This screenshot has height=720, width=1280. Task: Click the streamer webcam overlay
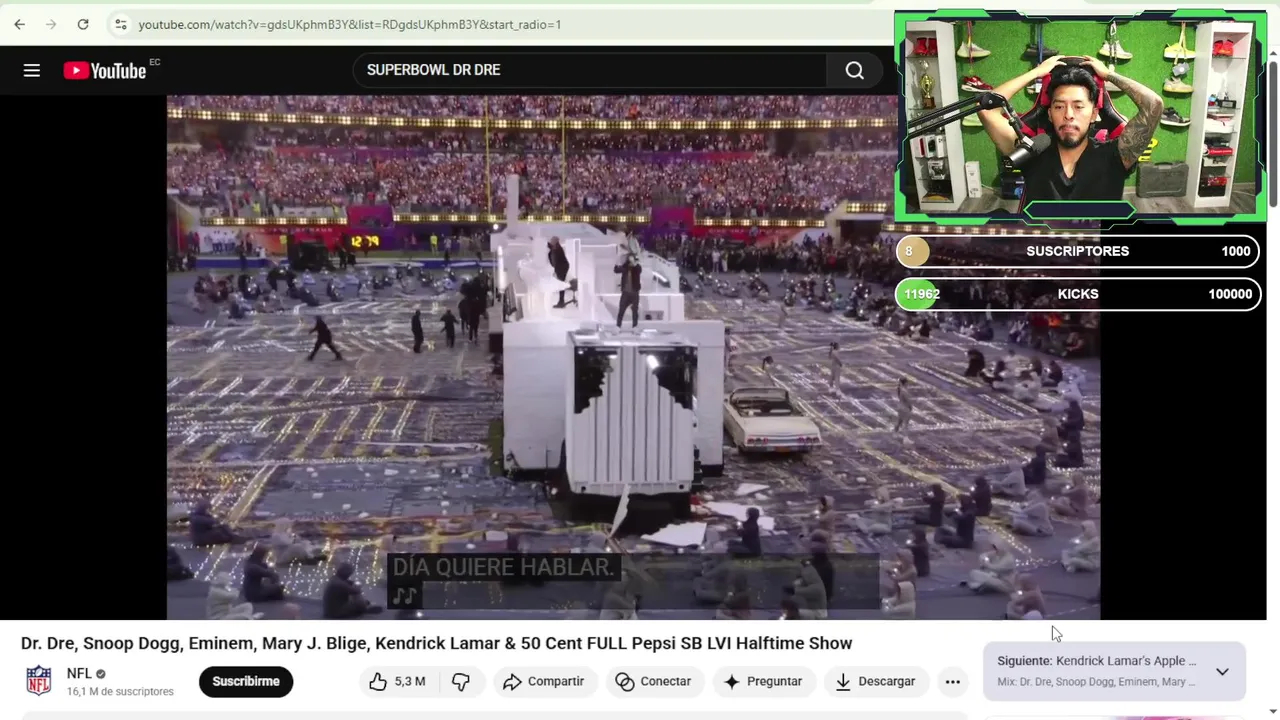(1080, 116)
